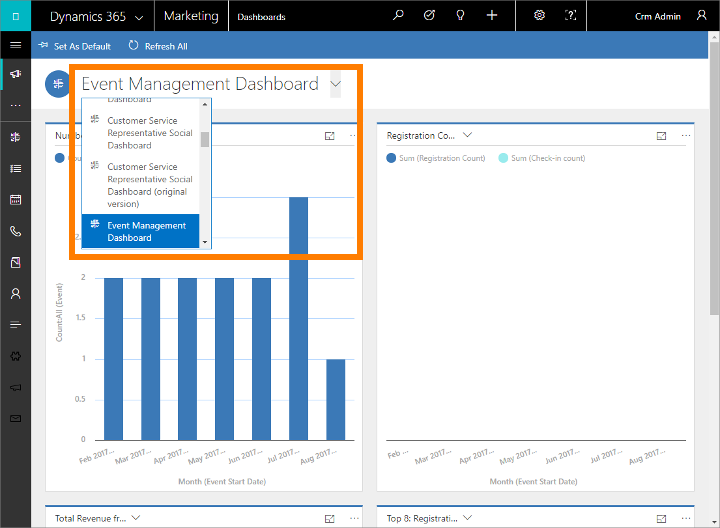
Task: Click the help question mark icon
Action: (571, 16)
